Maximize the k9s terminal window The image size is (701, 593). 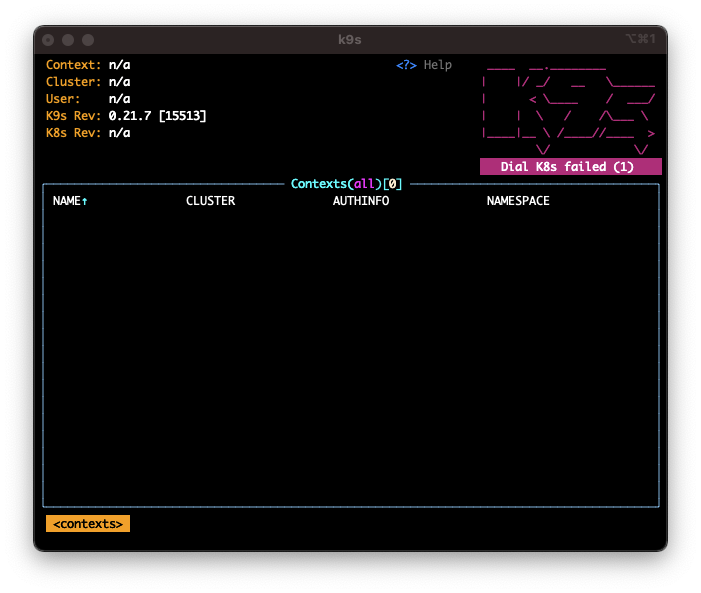[x=88, y=39]
